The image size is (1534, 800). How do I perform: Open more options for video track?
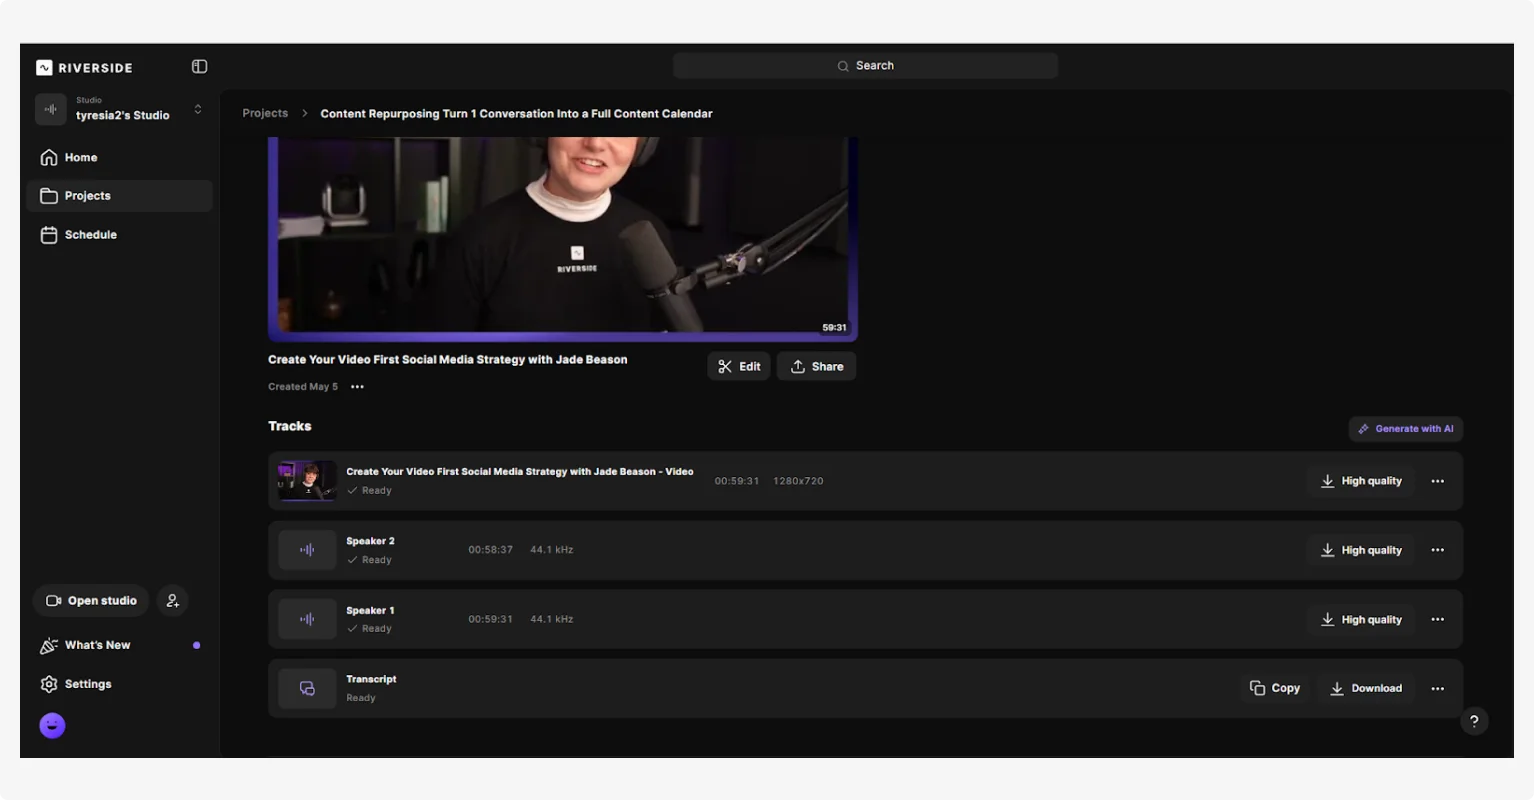1438,481
